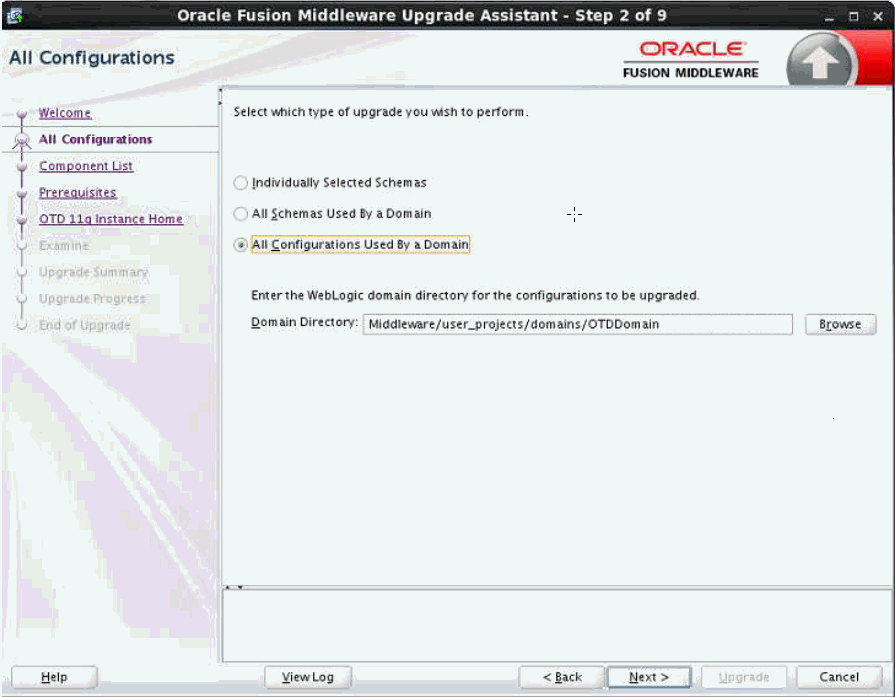Click the View Log button

coord(308,677)
